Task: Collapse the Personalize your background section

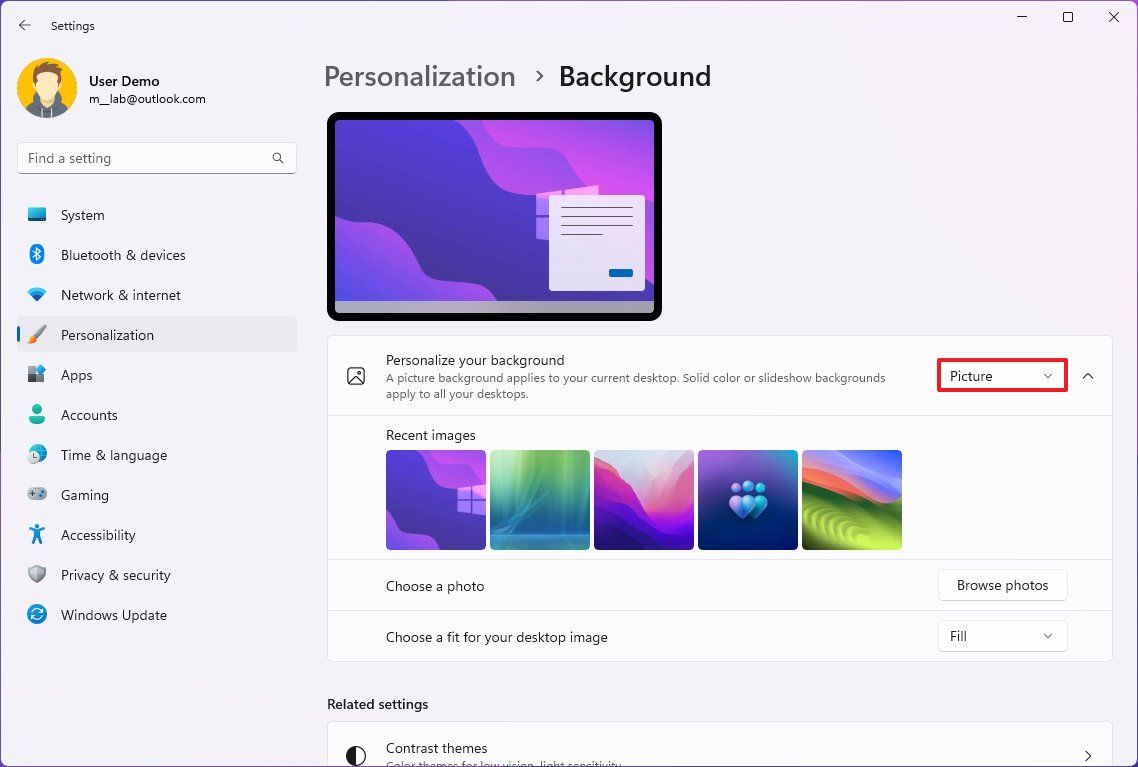Action: tap(1088, 375)
